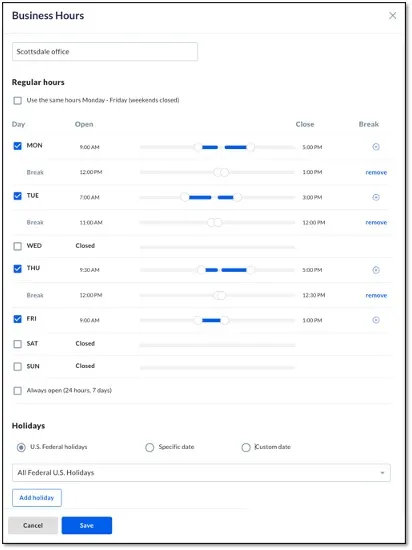Save the business hours
Viewport: 412px width, 550px height.
(87, 525)
